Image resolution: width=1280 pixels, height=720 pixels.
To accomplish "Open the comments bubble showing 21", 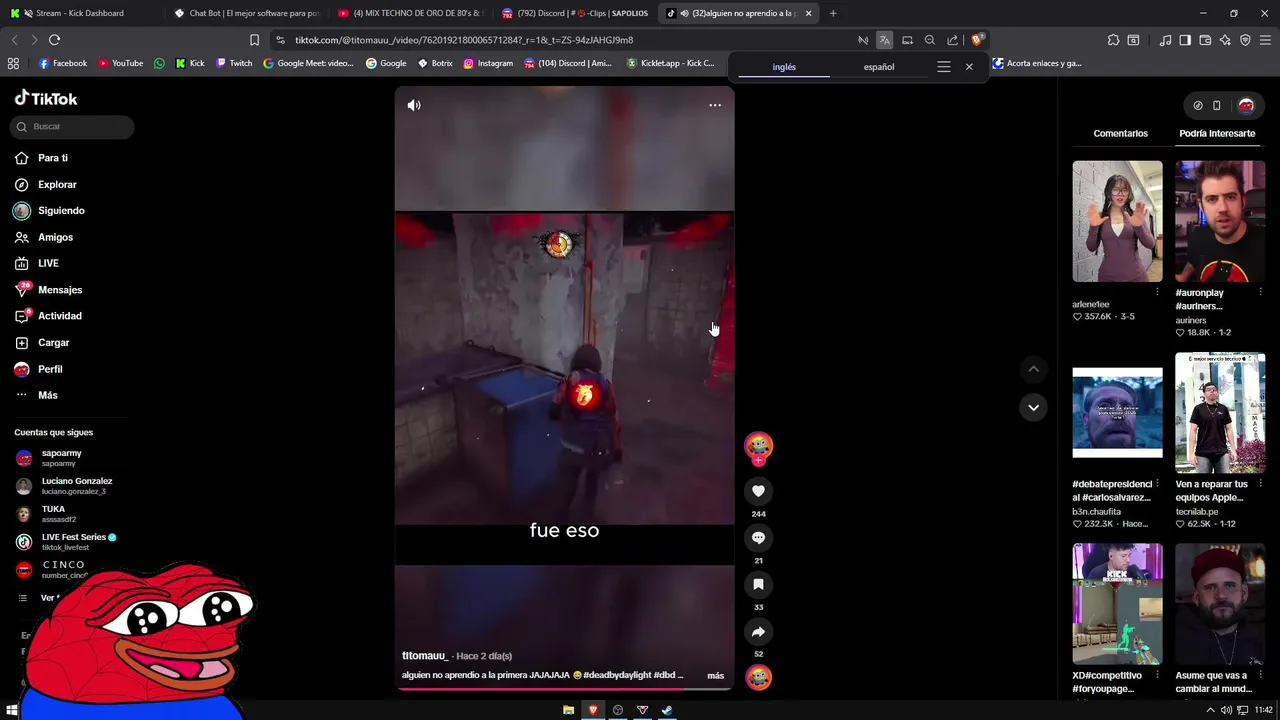I will pyautogui.click(x=758, y=538).
